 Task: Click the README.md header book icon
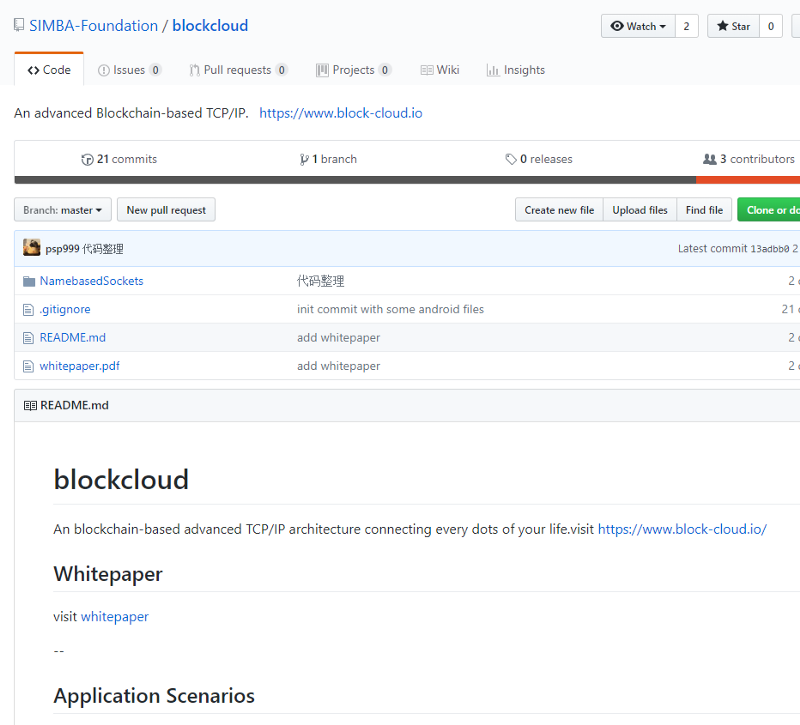pos(30,406)
